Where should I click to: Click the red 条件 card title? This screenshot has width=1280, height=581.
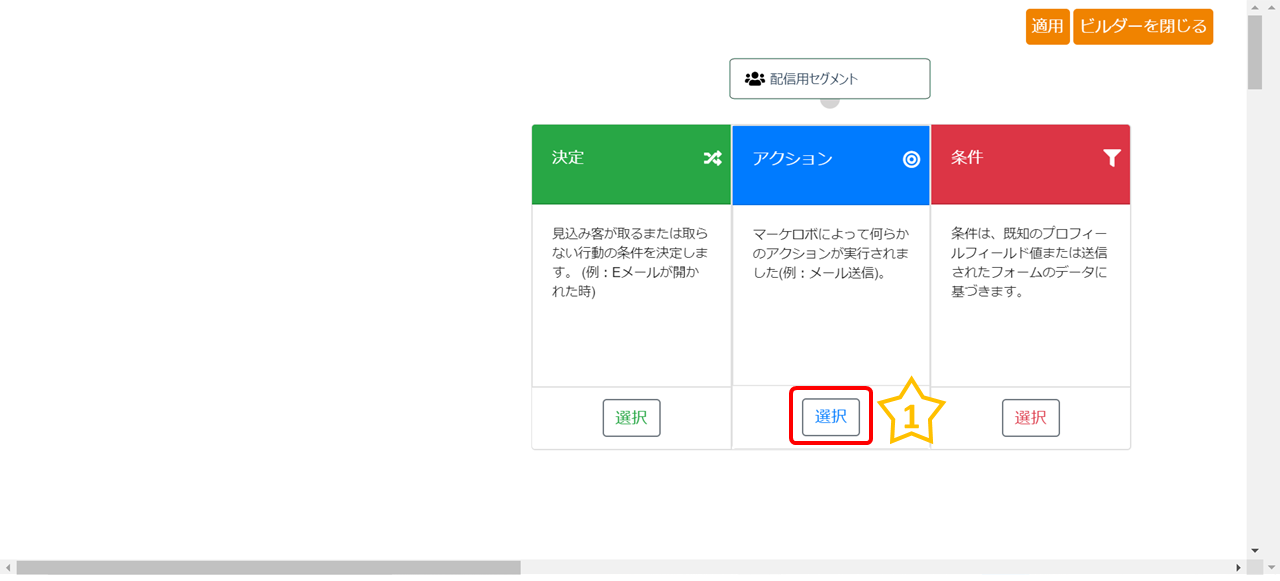coord(967,158)
